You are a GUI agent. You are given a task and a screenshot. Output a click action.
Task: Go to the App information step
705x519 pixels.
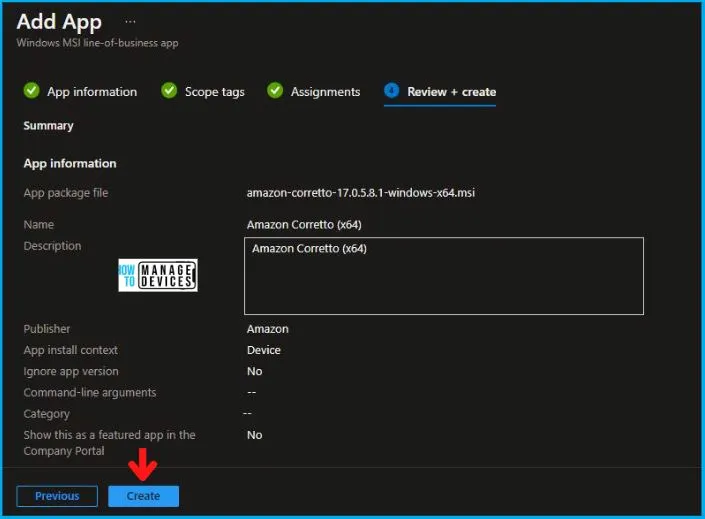pyautogui.click(x=92, y=92)
